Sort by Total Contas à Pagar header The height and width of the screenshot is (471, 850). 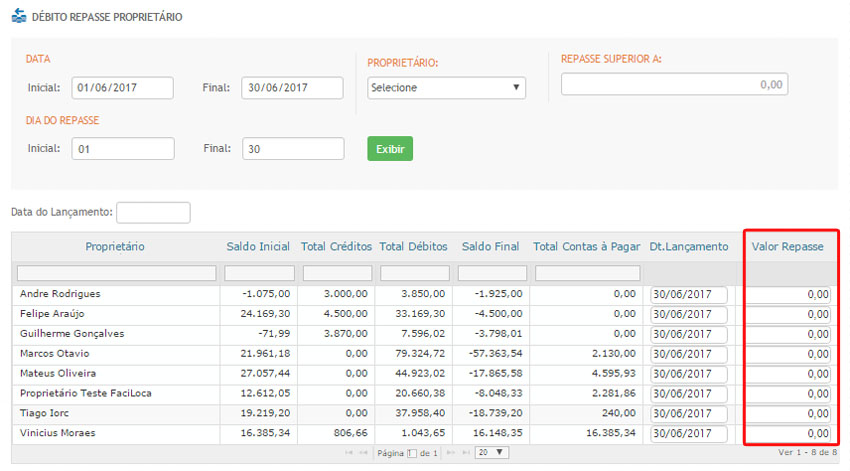click(586, 246)
